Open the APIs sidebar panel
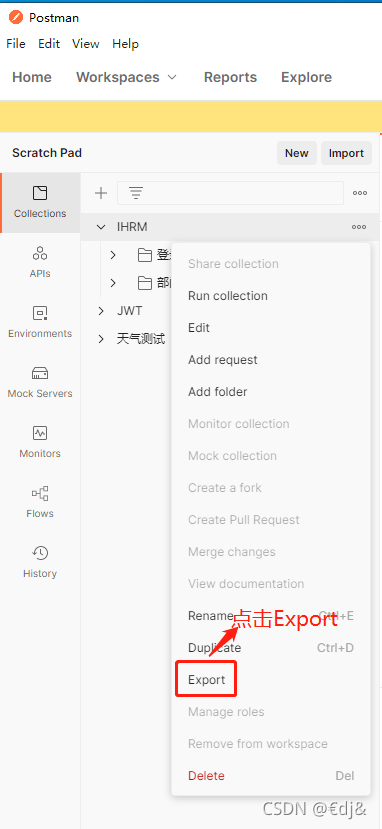 [40, 262]
